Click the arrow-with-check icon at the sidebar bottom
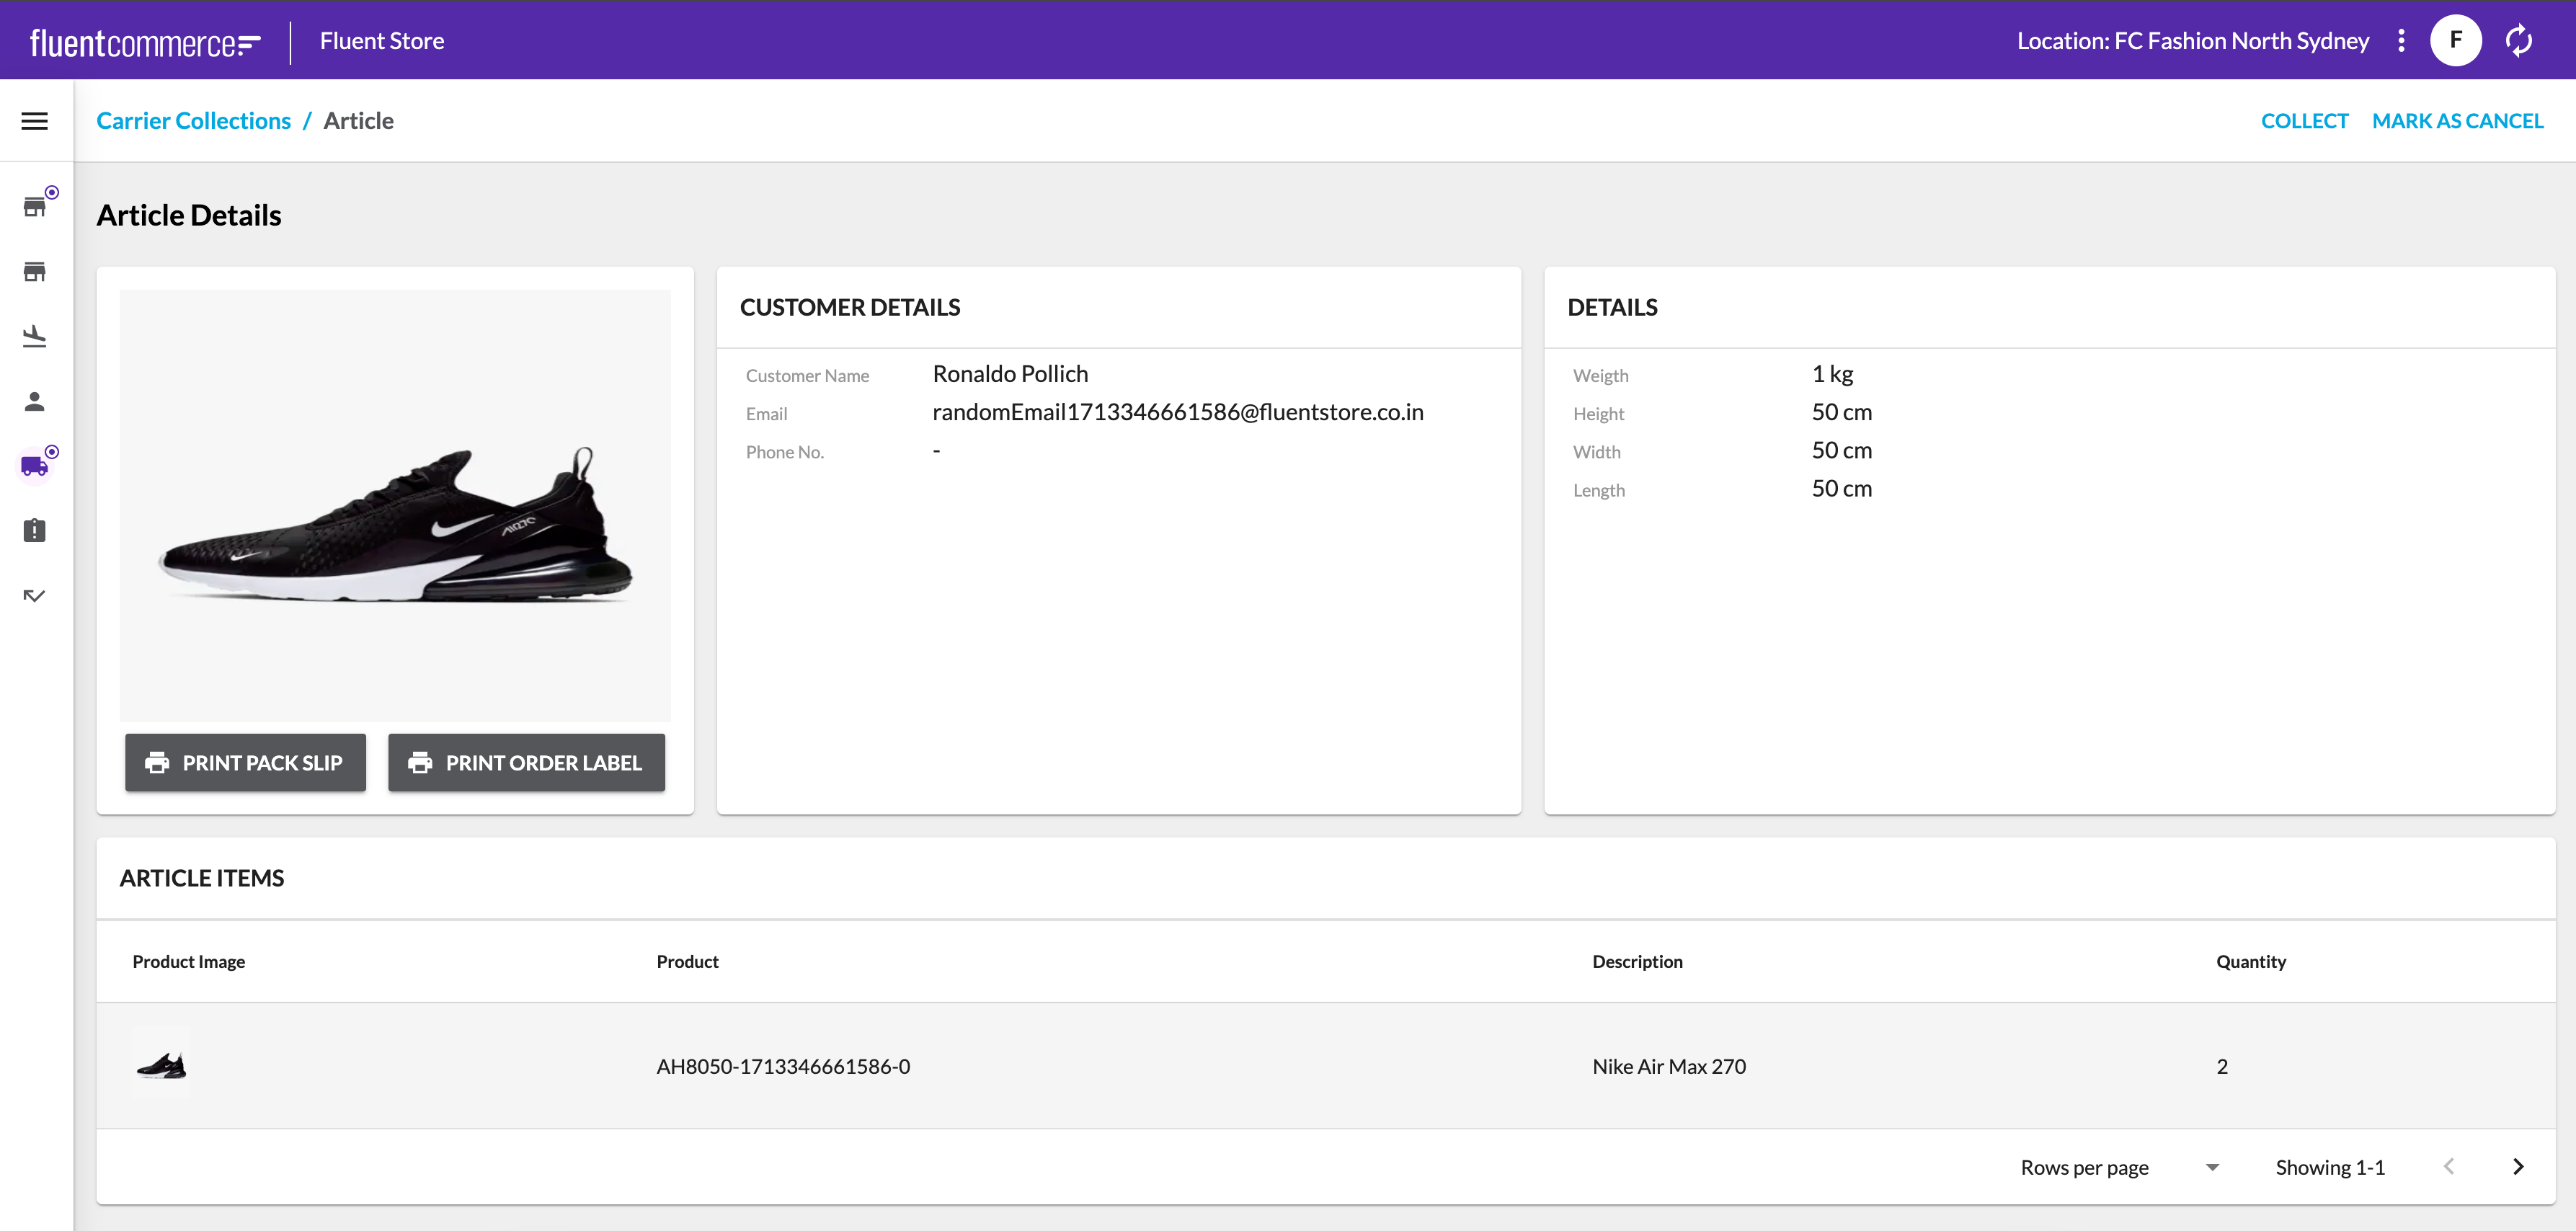Viewport: 2576px width, 1231px height. pyautogui.click(x=35, y=595)
